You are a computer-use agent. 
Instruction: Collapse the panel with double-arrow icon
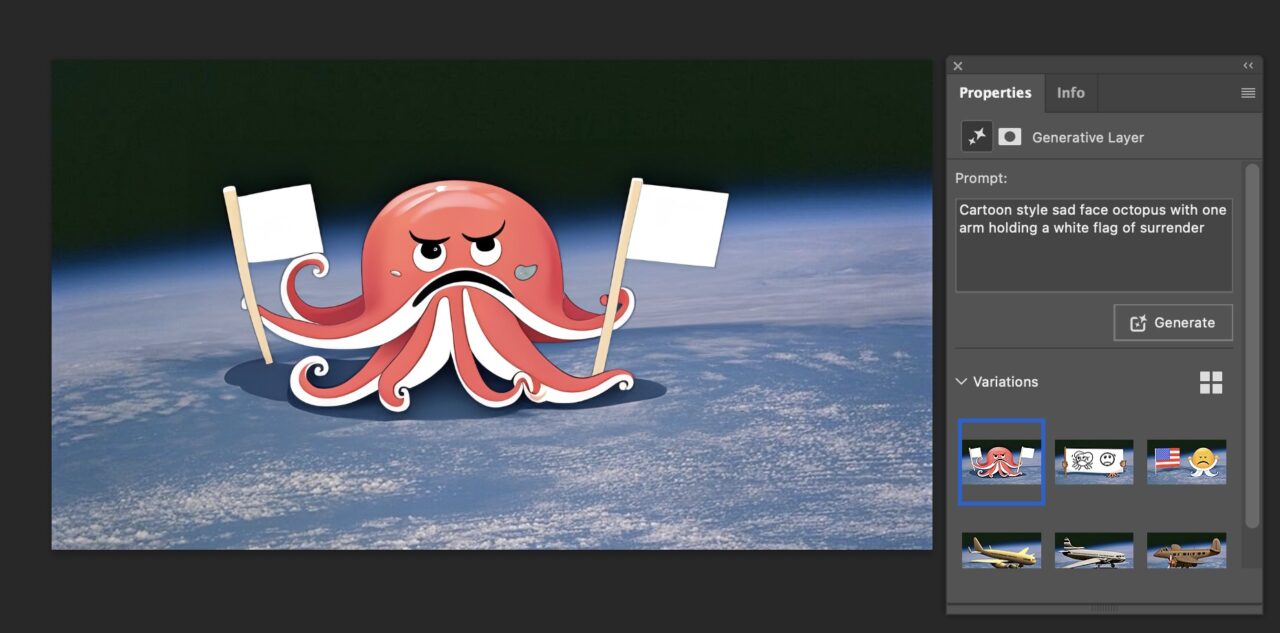coord(1248,66)
